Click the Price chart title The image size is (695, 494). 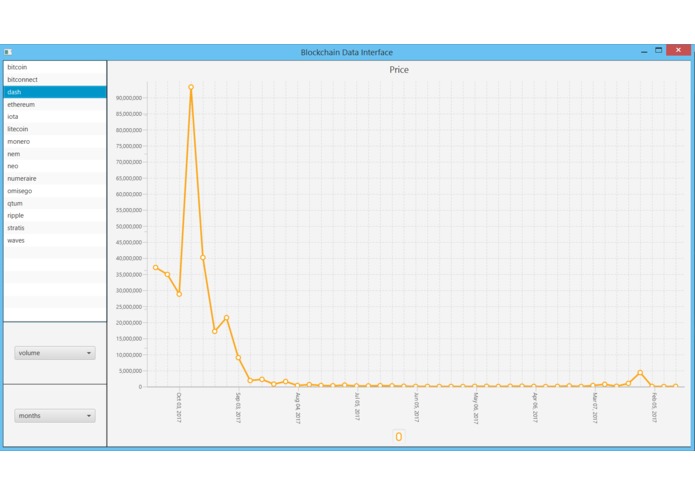pos(399,70)
